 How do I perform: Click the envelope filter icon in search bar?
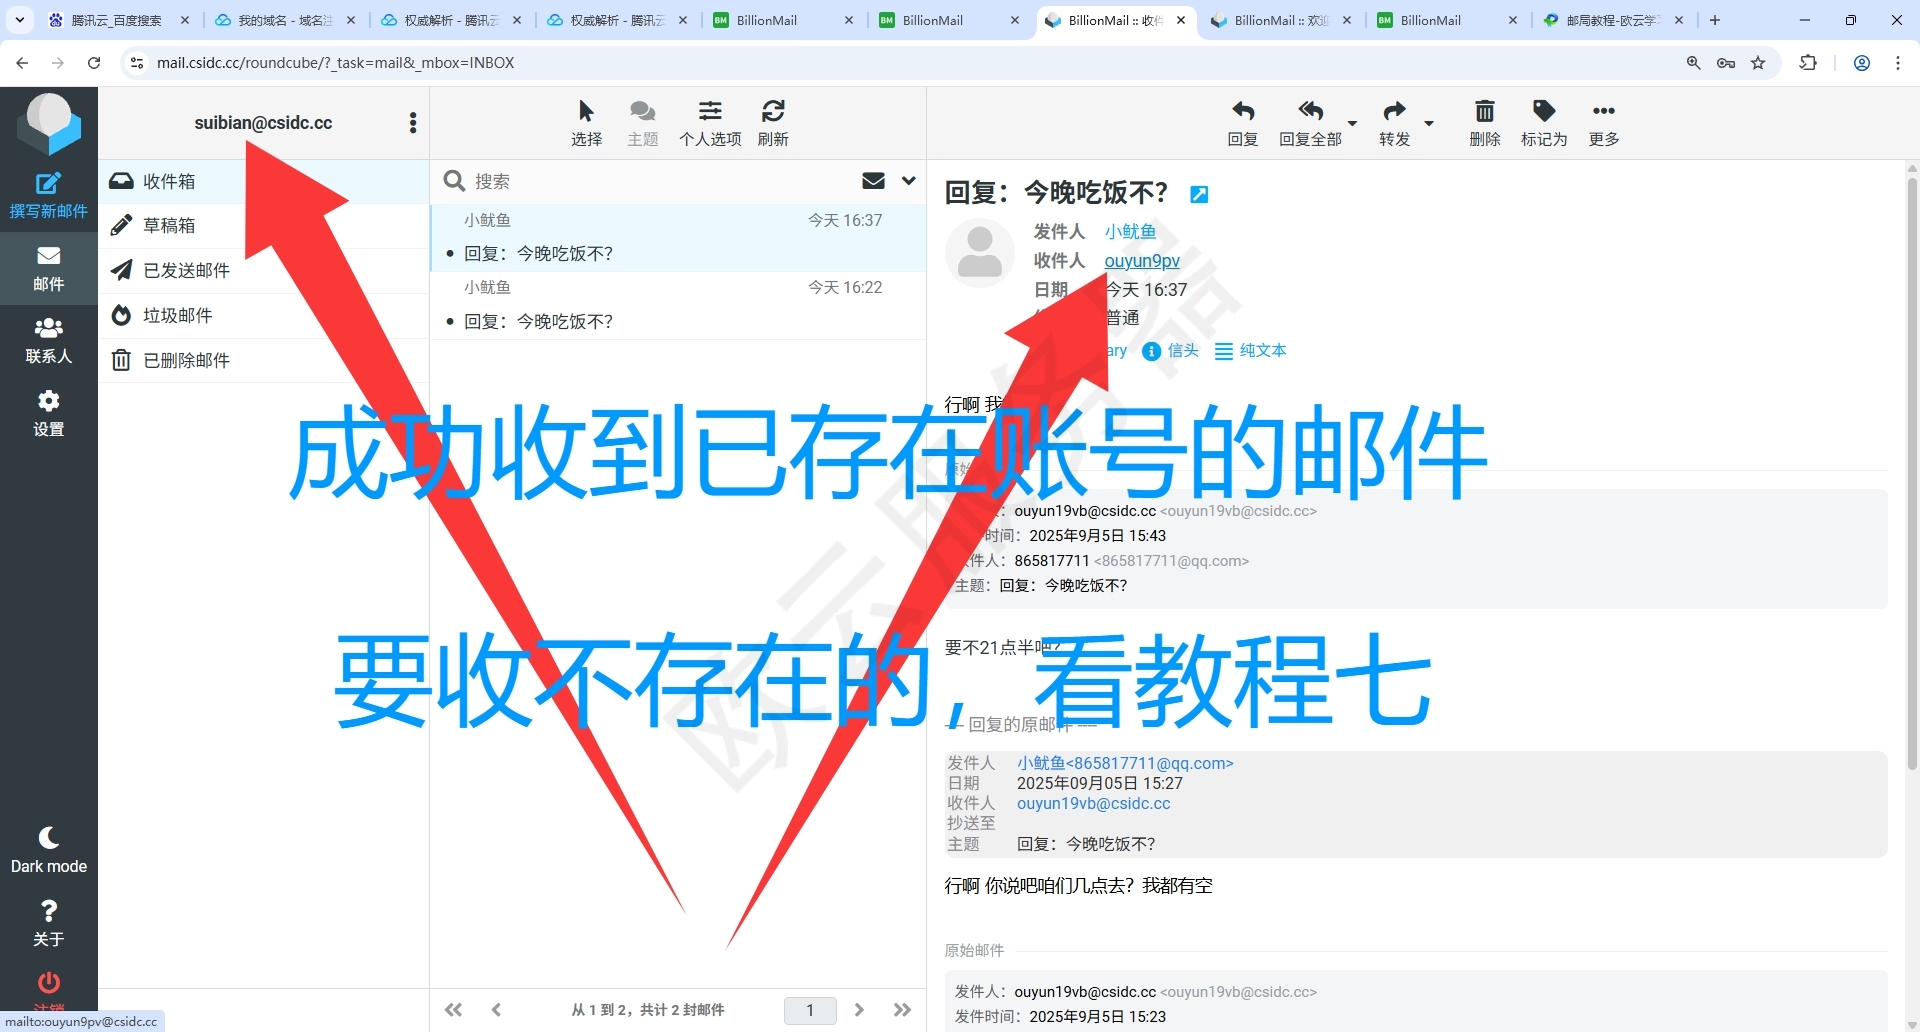873,181
